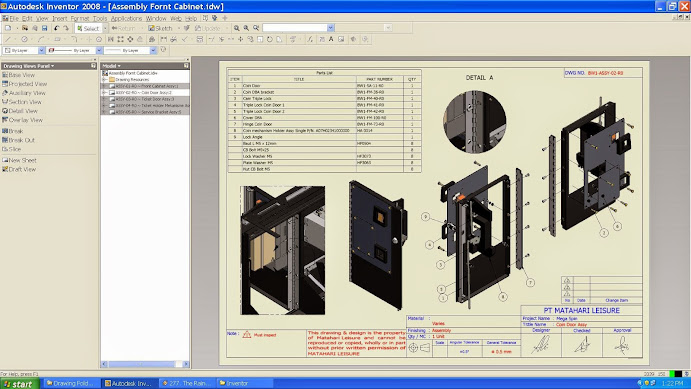Screen dimensions: 691x389
Task: Add a New Sheet
Action: 19,160
